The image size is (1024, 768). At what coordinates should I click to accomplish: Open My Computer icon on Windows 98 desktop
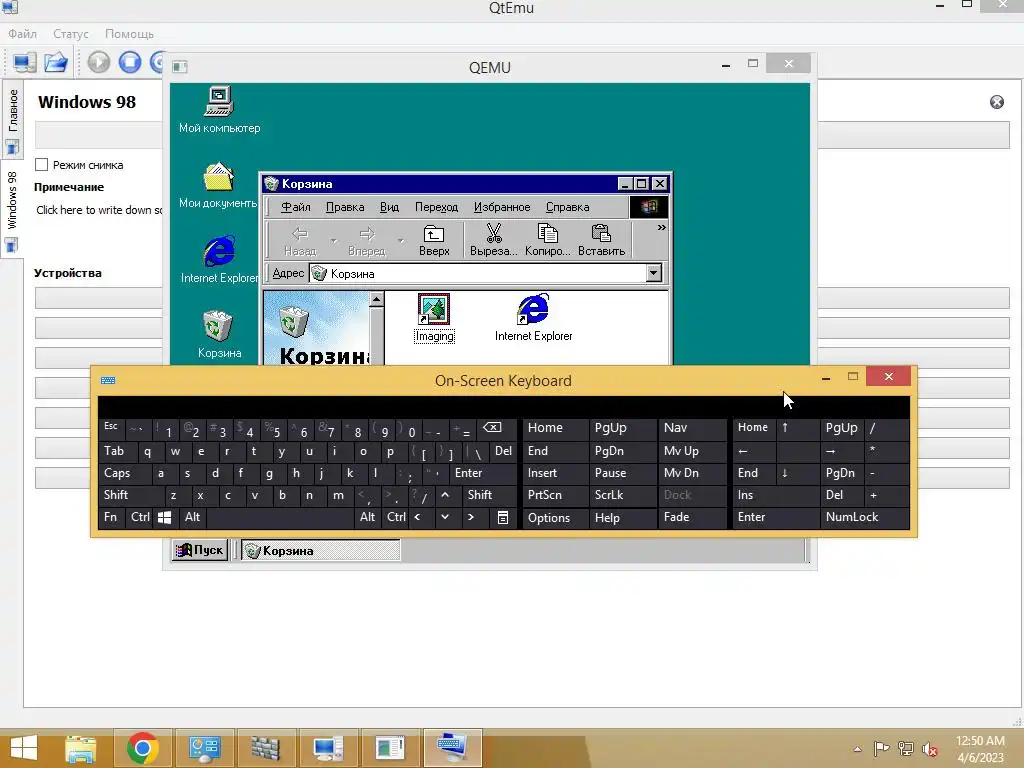tap(219, 109)
